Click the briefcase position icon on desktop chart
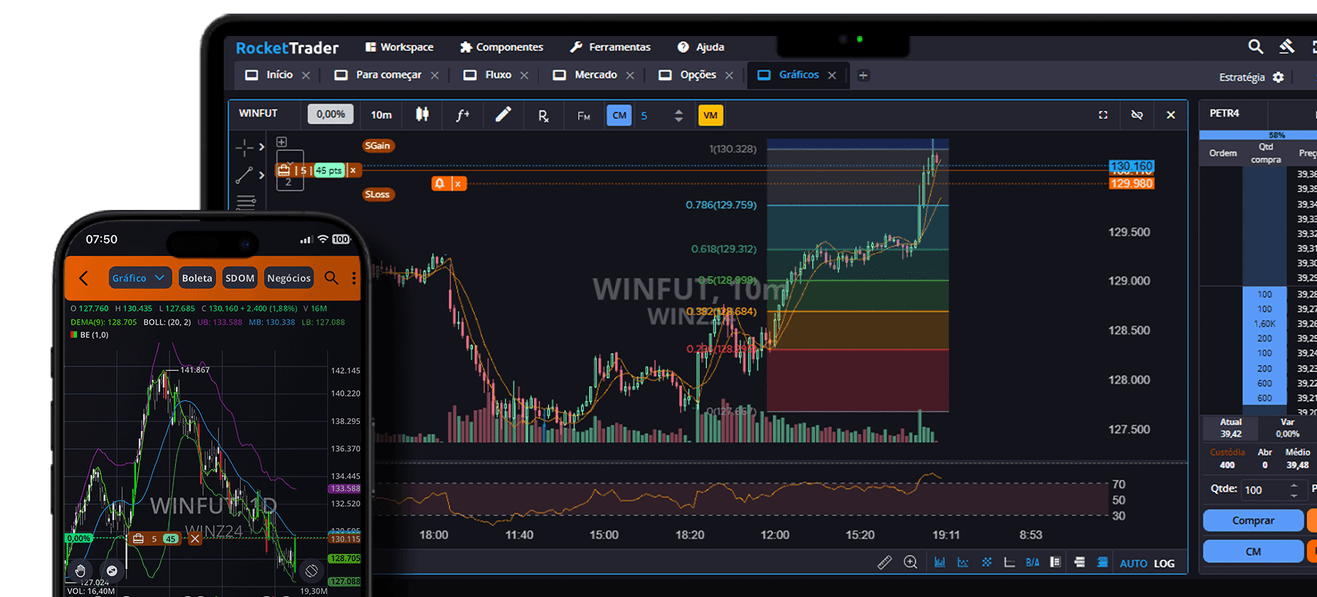Viewport: 1317px width, 597px height. click(284, 170)
